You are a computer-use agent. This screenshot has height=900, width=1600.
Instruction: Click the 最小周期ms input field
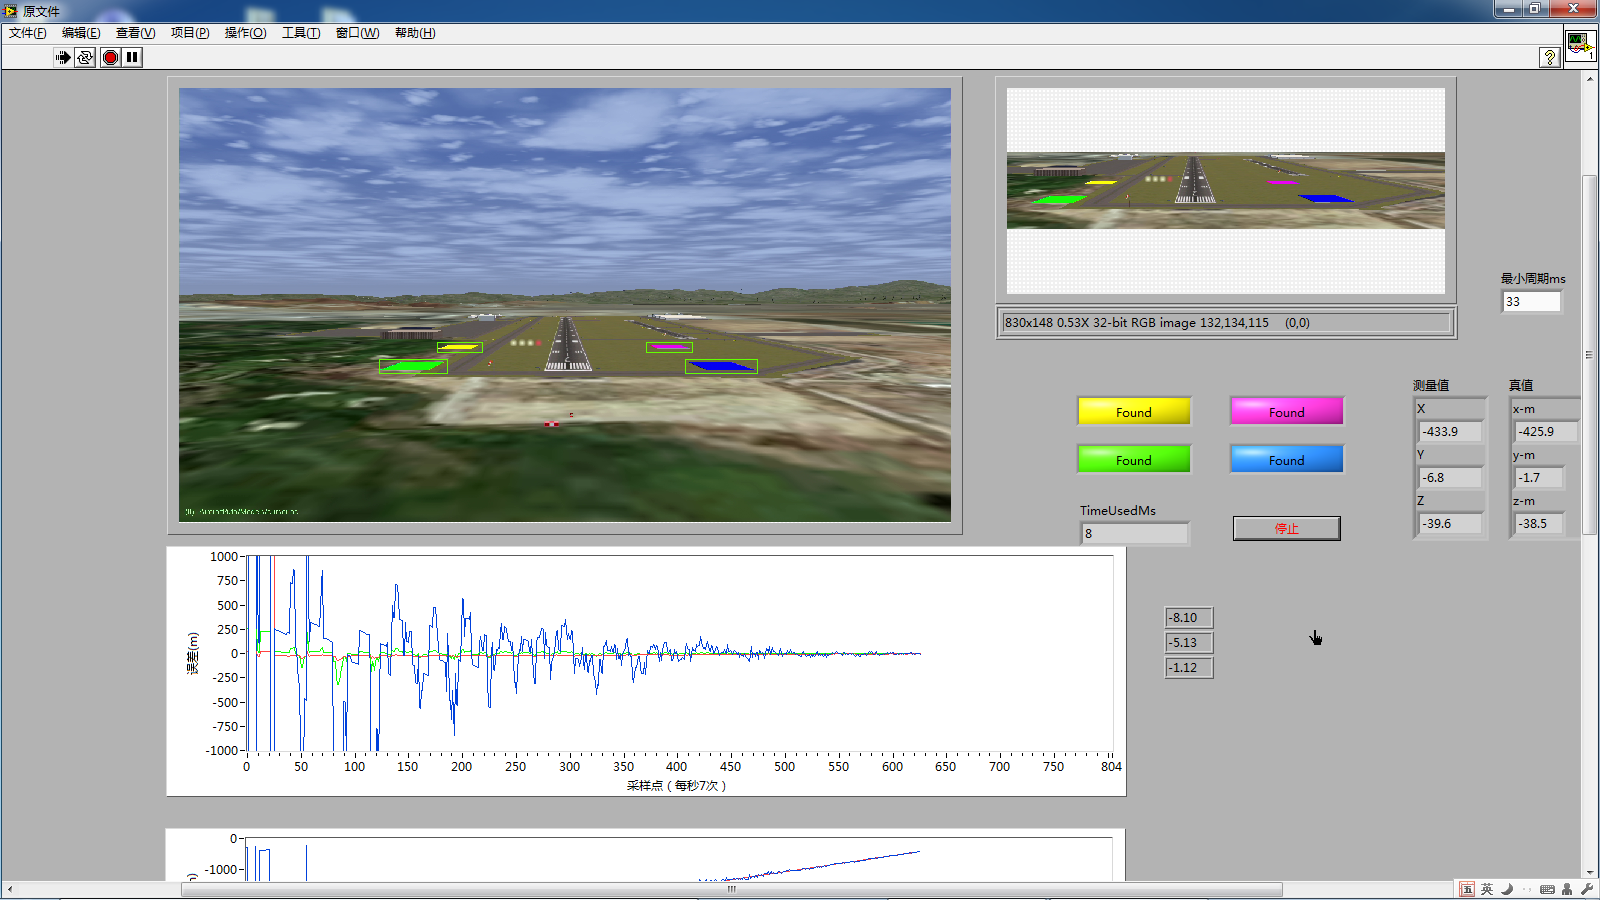point(1531,301)
